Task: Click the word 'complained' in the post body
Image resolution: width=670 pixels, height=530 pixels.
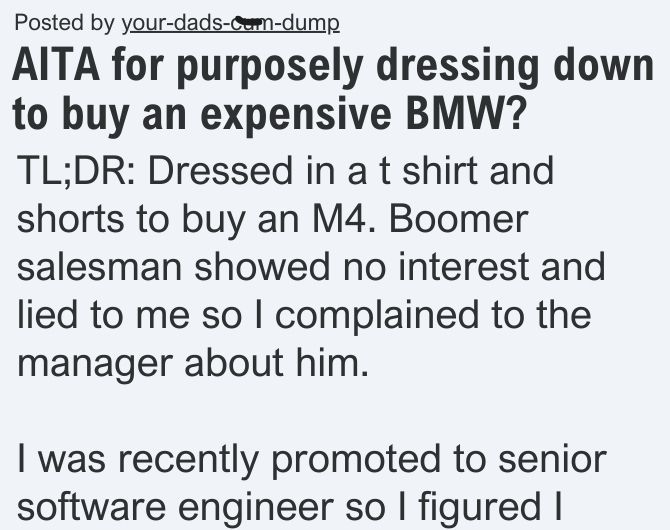Action: [376, 315]
